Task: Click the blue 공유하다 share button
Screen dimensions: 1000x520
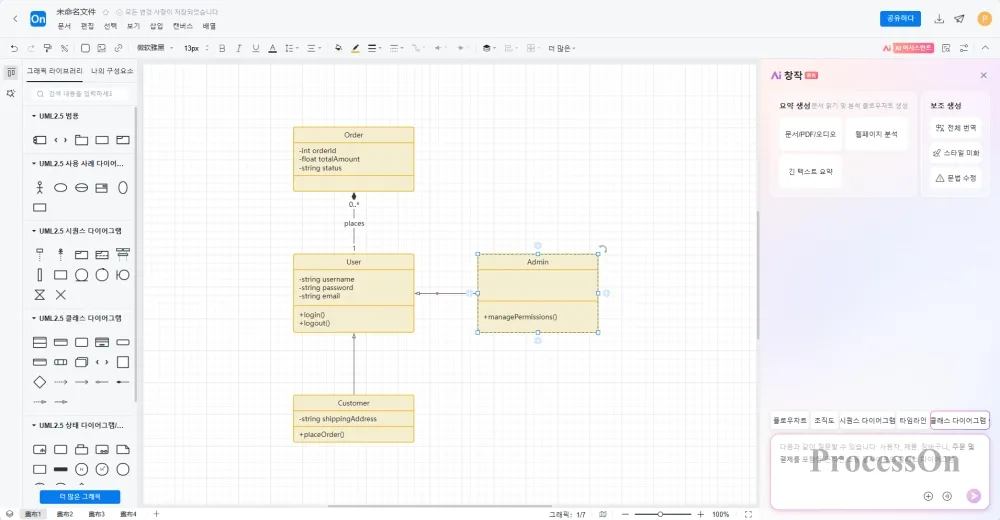Action: [899, 19]
